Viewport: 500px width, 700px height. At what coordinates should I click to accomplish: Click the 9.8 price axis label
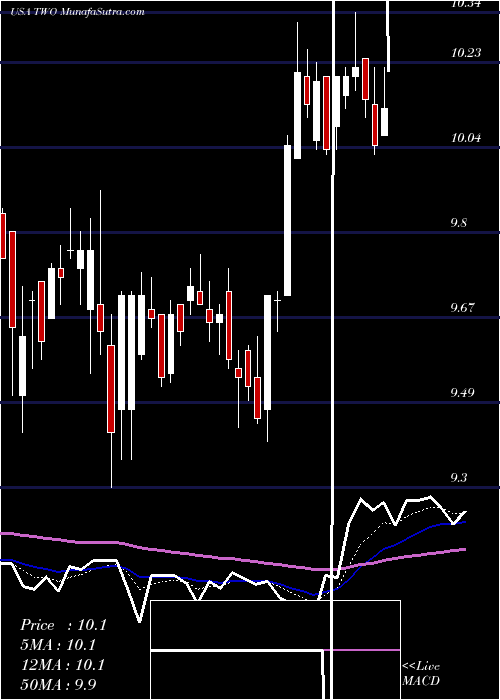click(459, 223)
